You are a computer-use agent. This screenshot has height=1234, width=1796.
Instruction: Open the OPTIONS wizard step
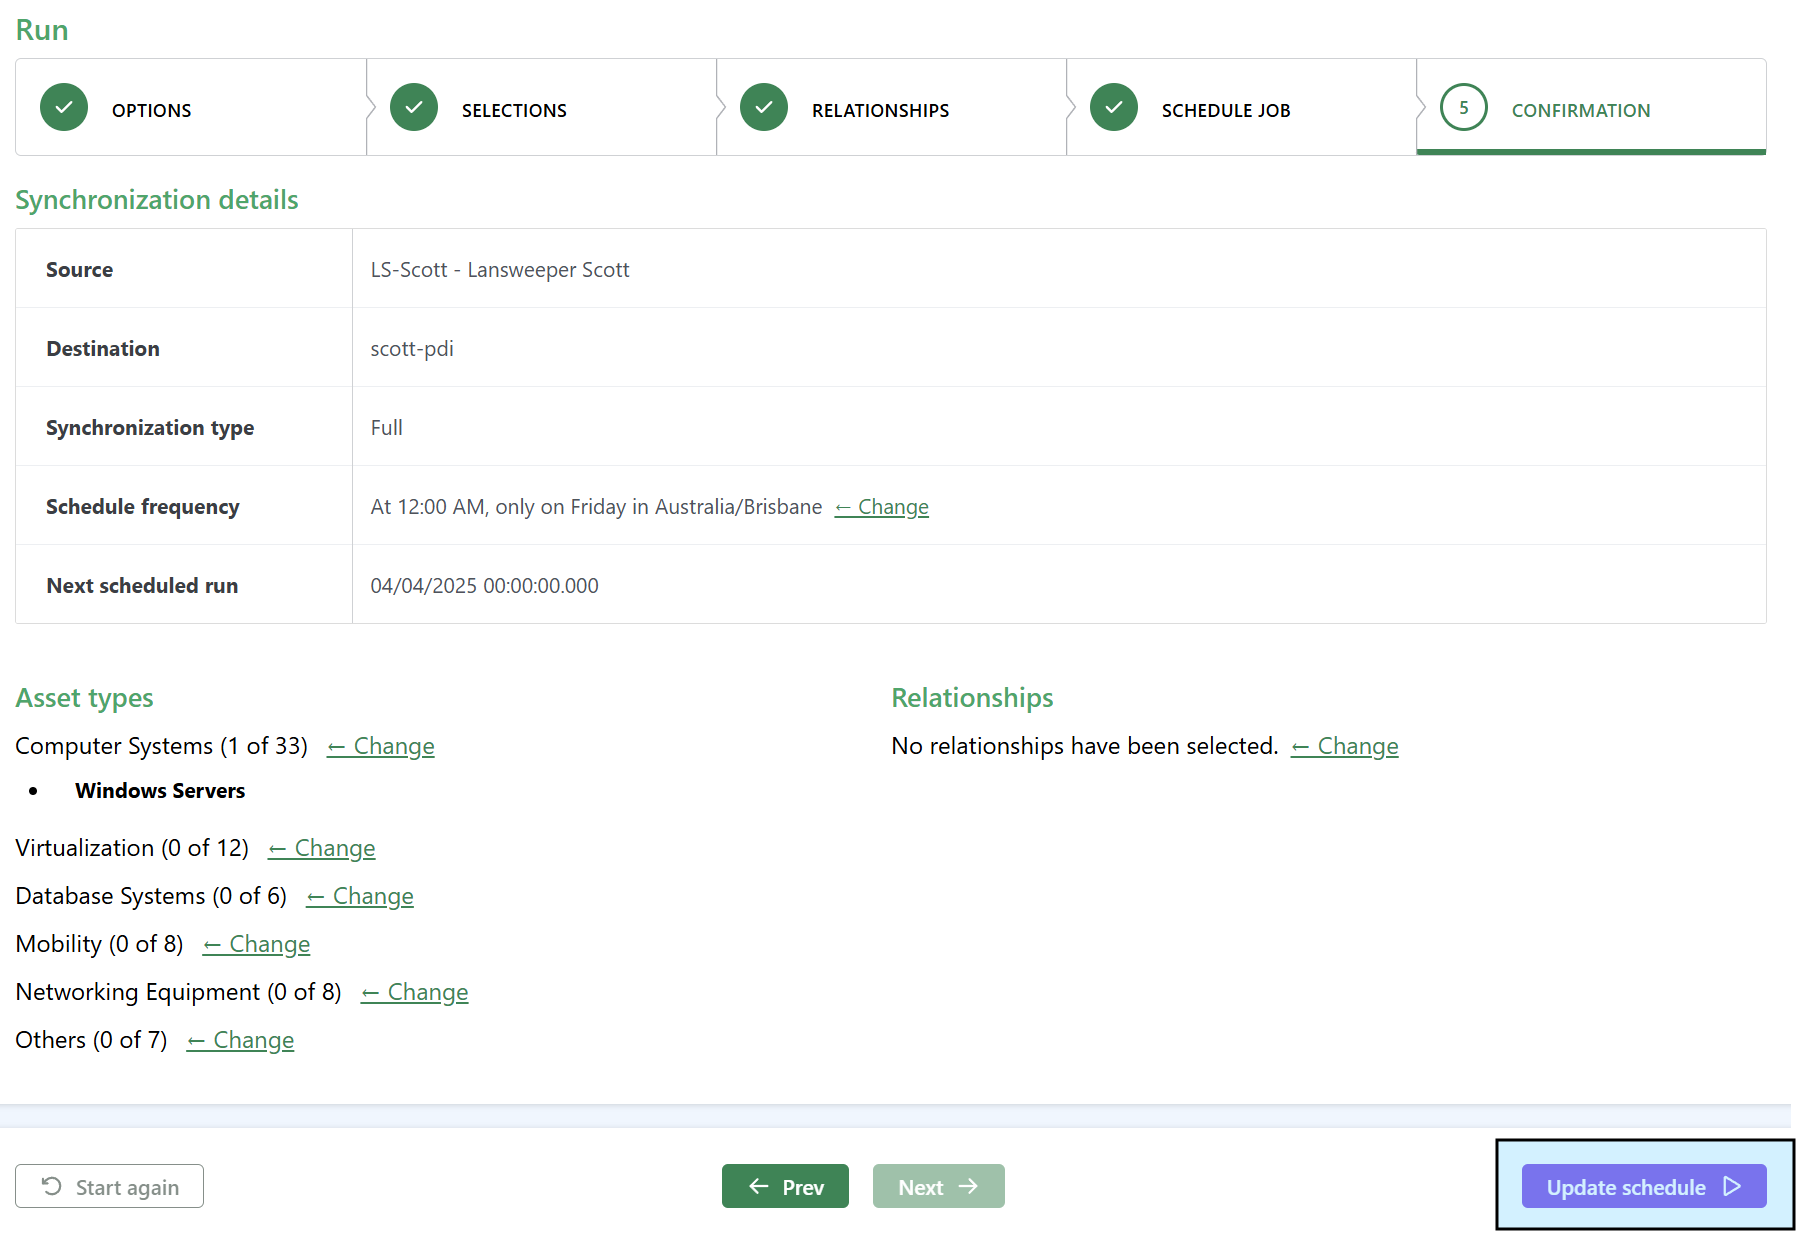pos(191,107)
